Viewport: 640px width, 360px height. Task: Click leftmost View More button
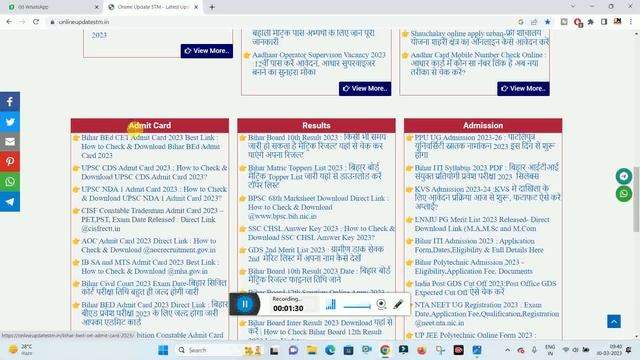pyautogui.click(x=207, y=51)
